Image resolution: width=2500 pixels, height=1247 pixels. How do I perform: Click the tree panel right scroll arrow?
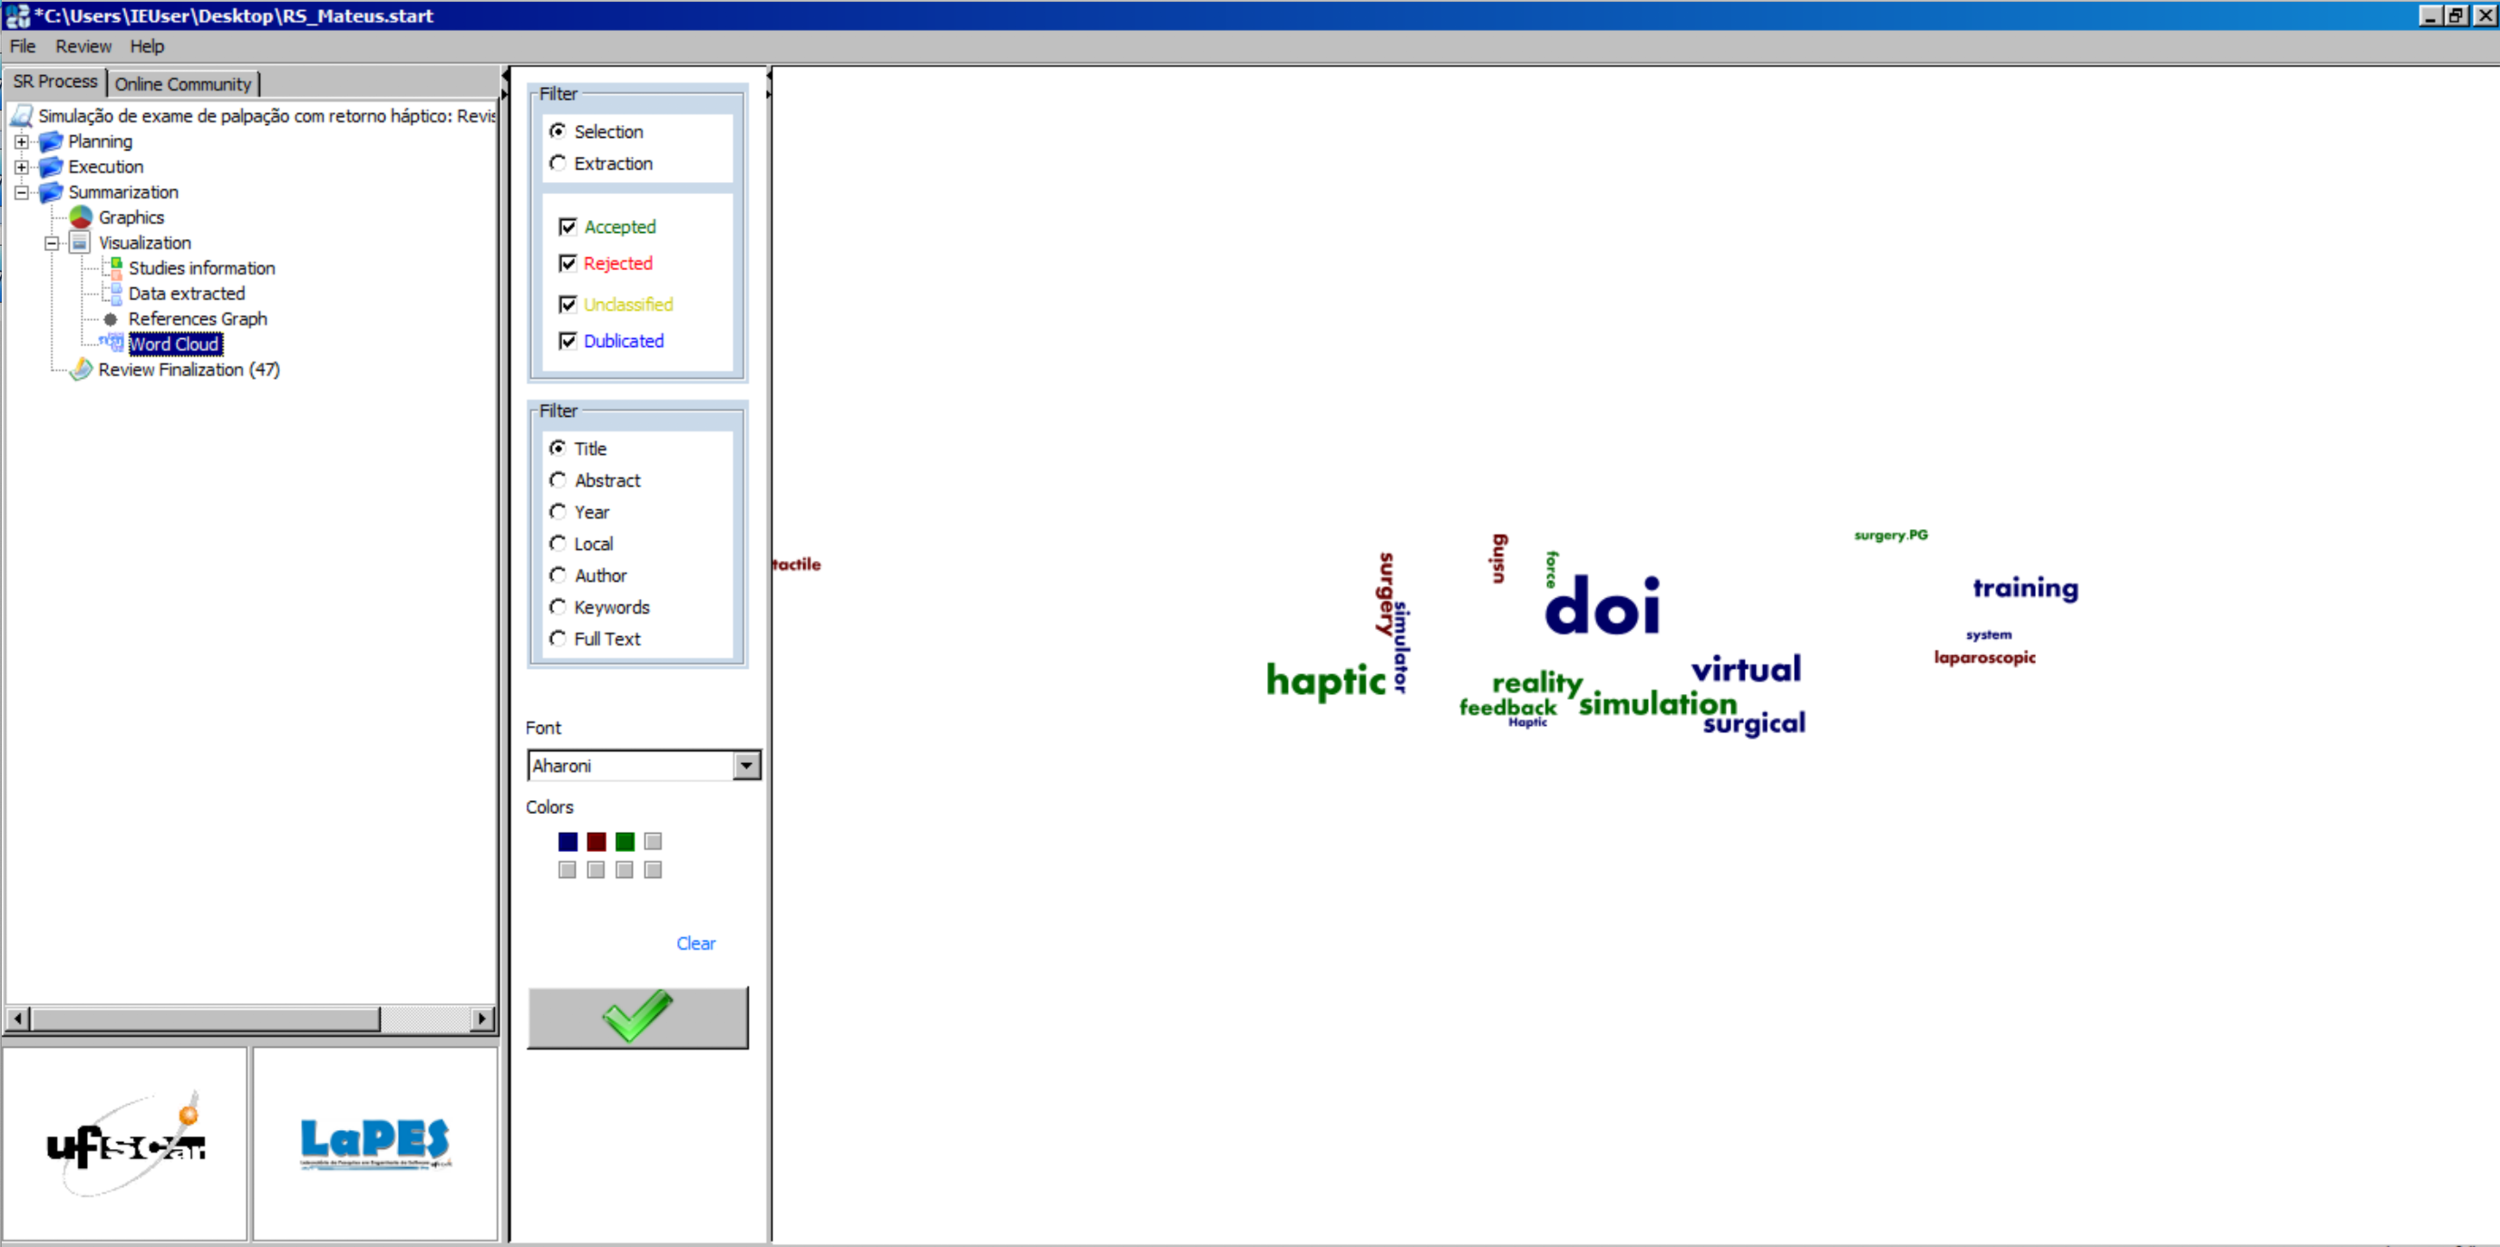(483, 1018)
